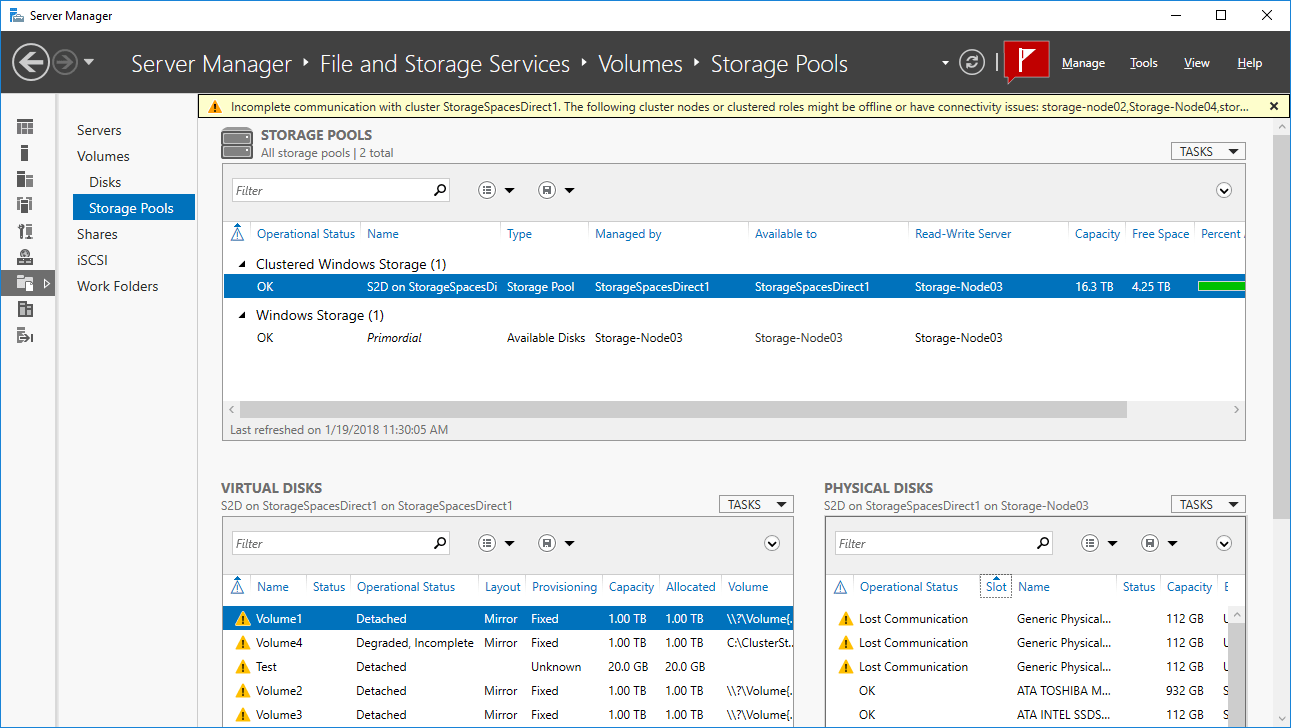Click the back navigation arrow
The height and width of the screenshot is (728, 1291).
31,62
